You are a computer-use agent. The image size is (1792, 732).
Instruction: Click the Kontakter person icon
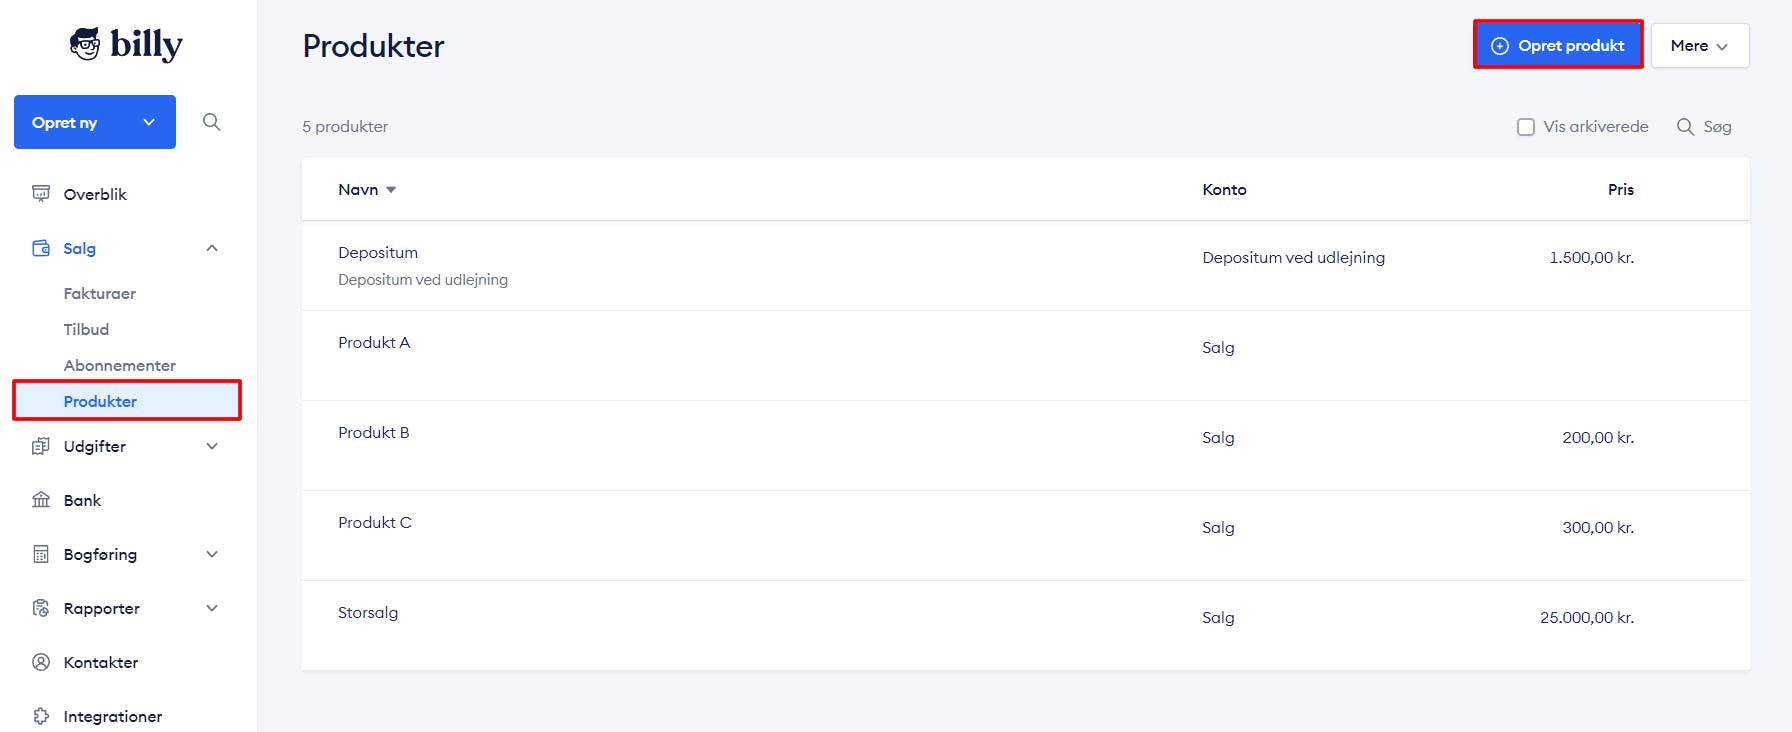(41, 662)
